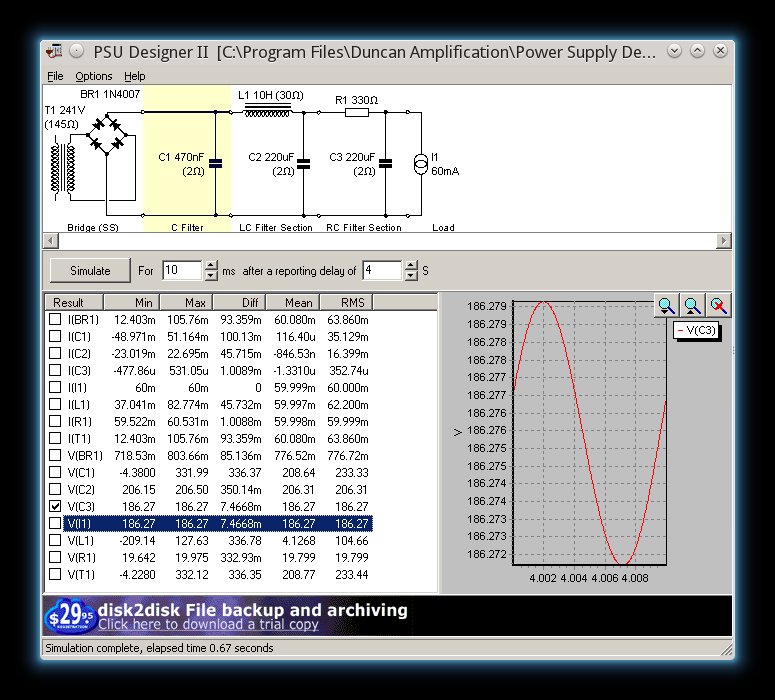
Task: Increase the reporting delay seconds
Action: point(411,265)
